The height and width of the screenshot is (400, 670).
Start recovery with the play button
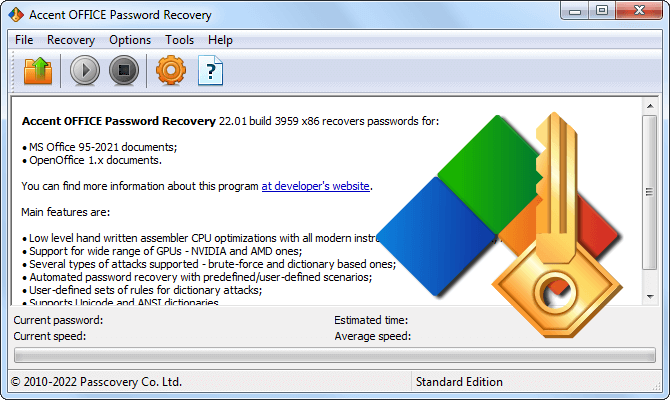coord(85,70)
